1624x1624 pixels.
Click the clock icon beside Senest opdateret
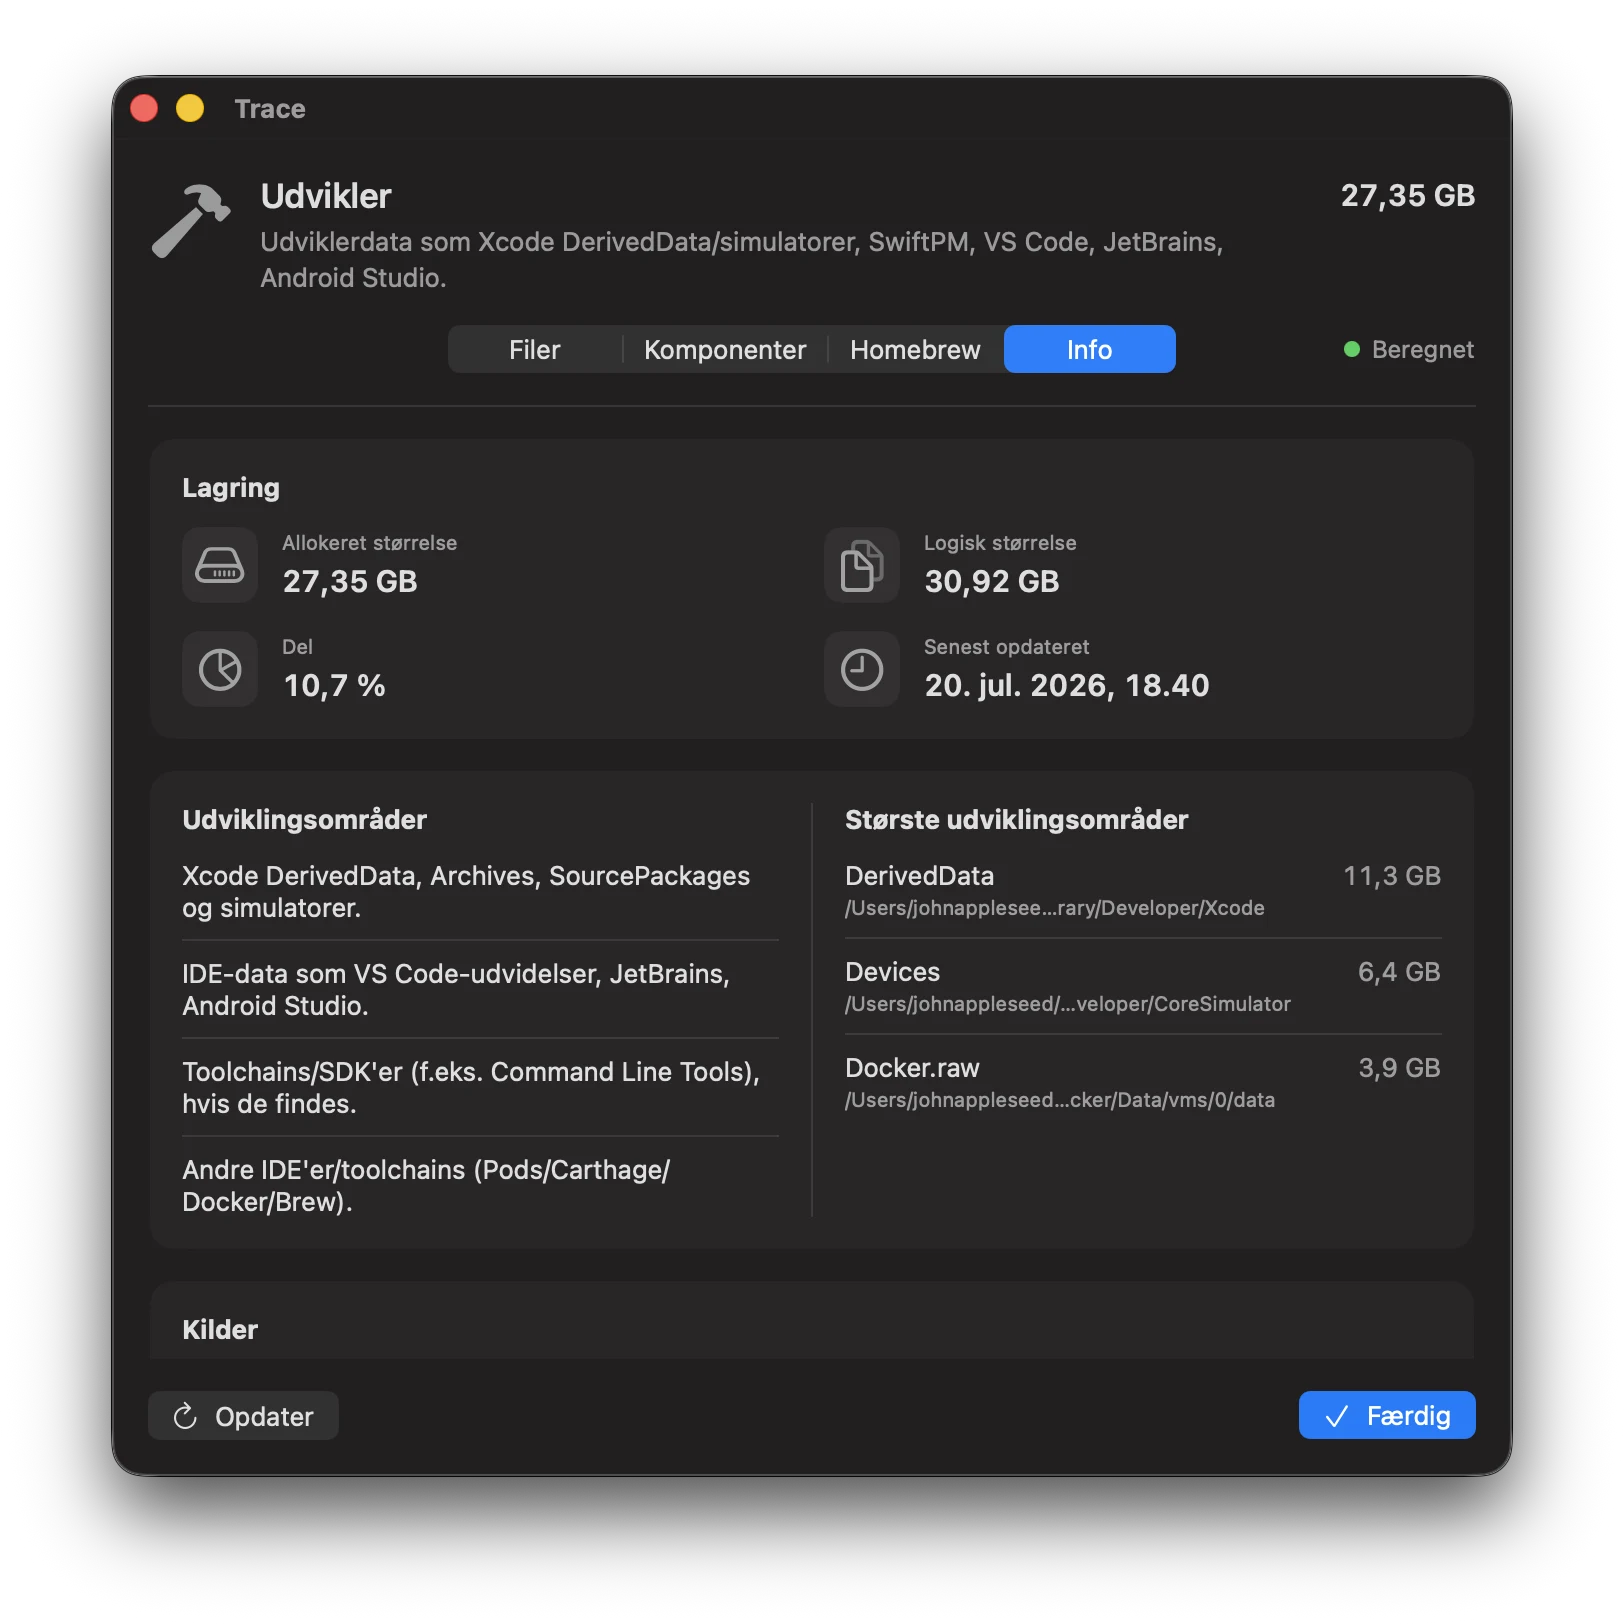click(x=862, y=669)
